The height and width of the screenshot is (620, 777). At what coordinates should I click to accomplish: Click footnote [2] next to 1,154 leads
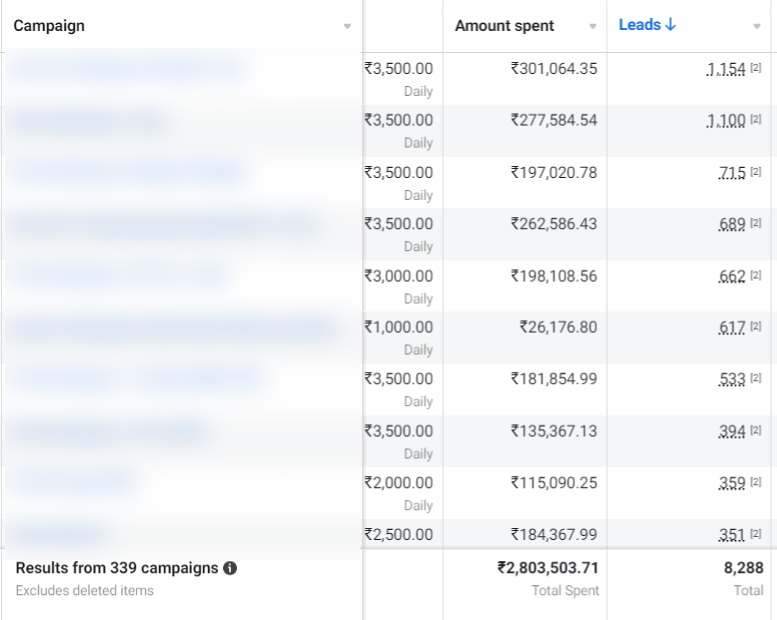click(x=756, y=67)
